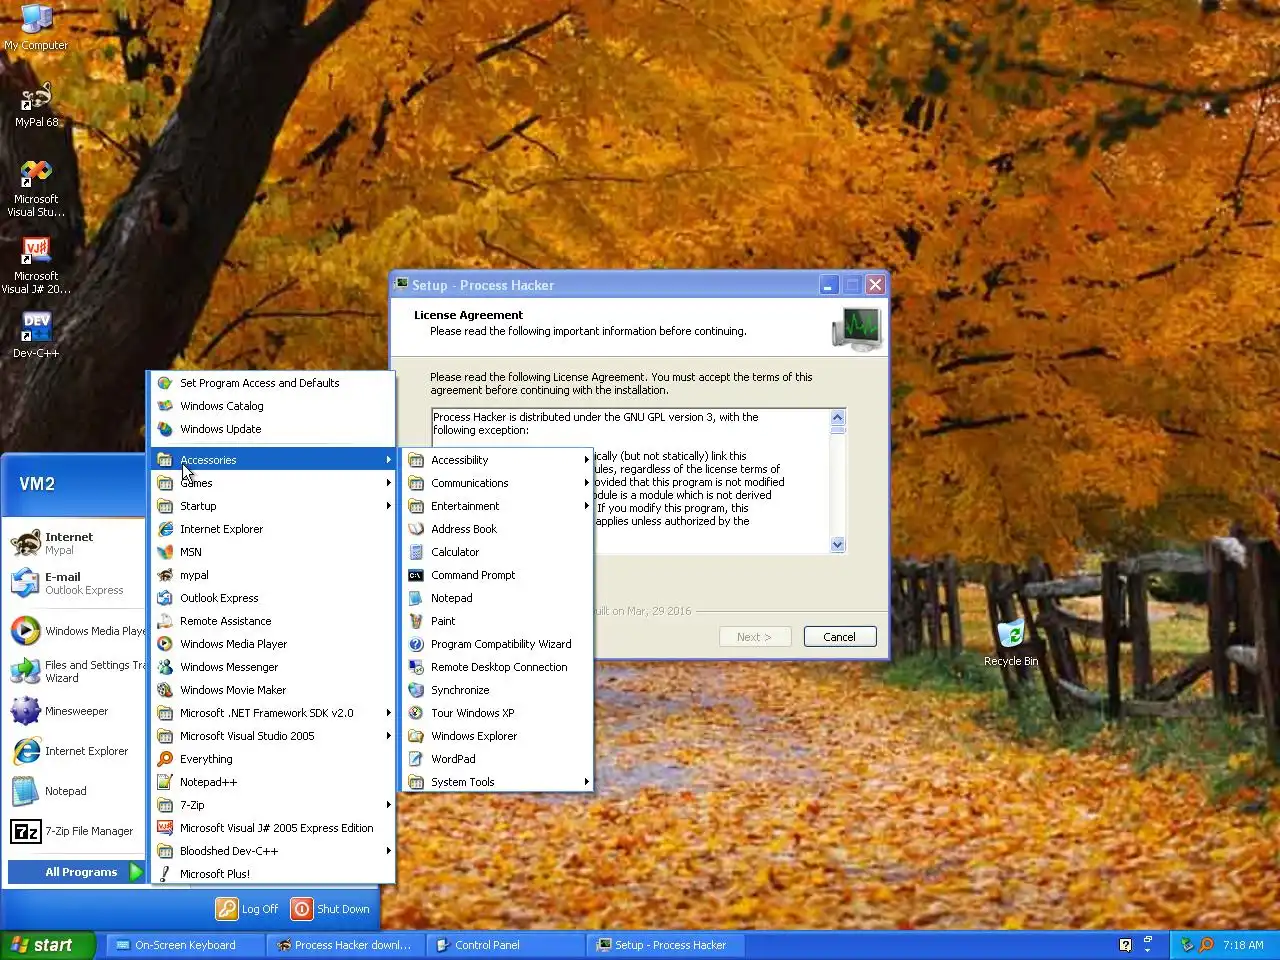Click MSN butterfly icon in All Programs
This screenshot has width=1280, height=960.
(x=165, y=552)
